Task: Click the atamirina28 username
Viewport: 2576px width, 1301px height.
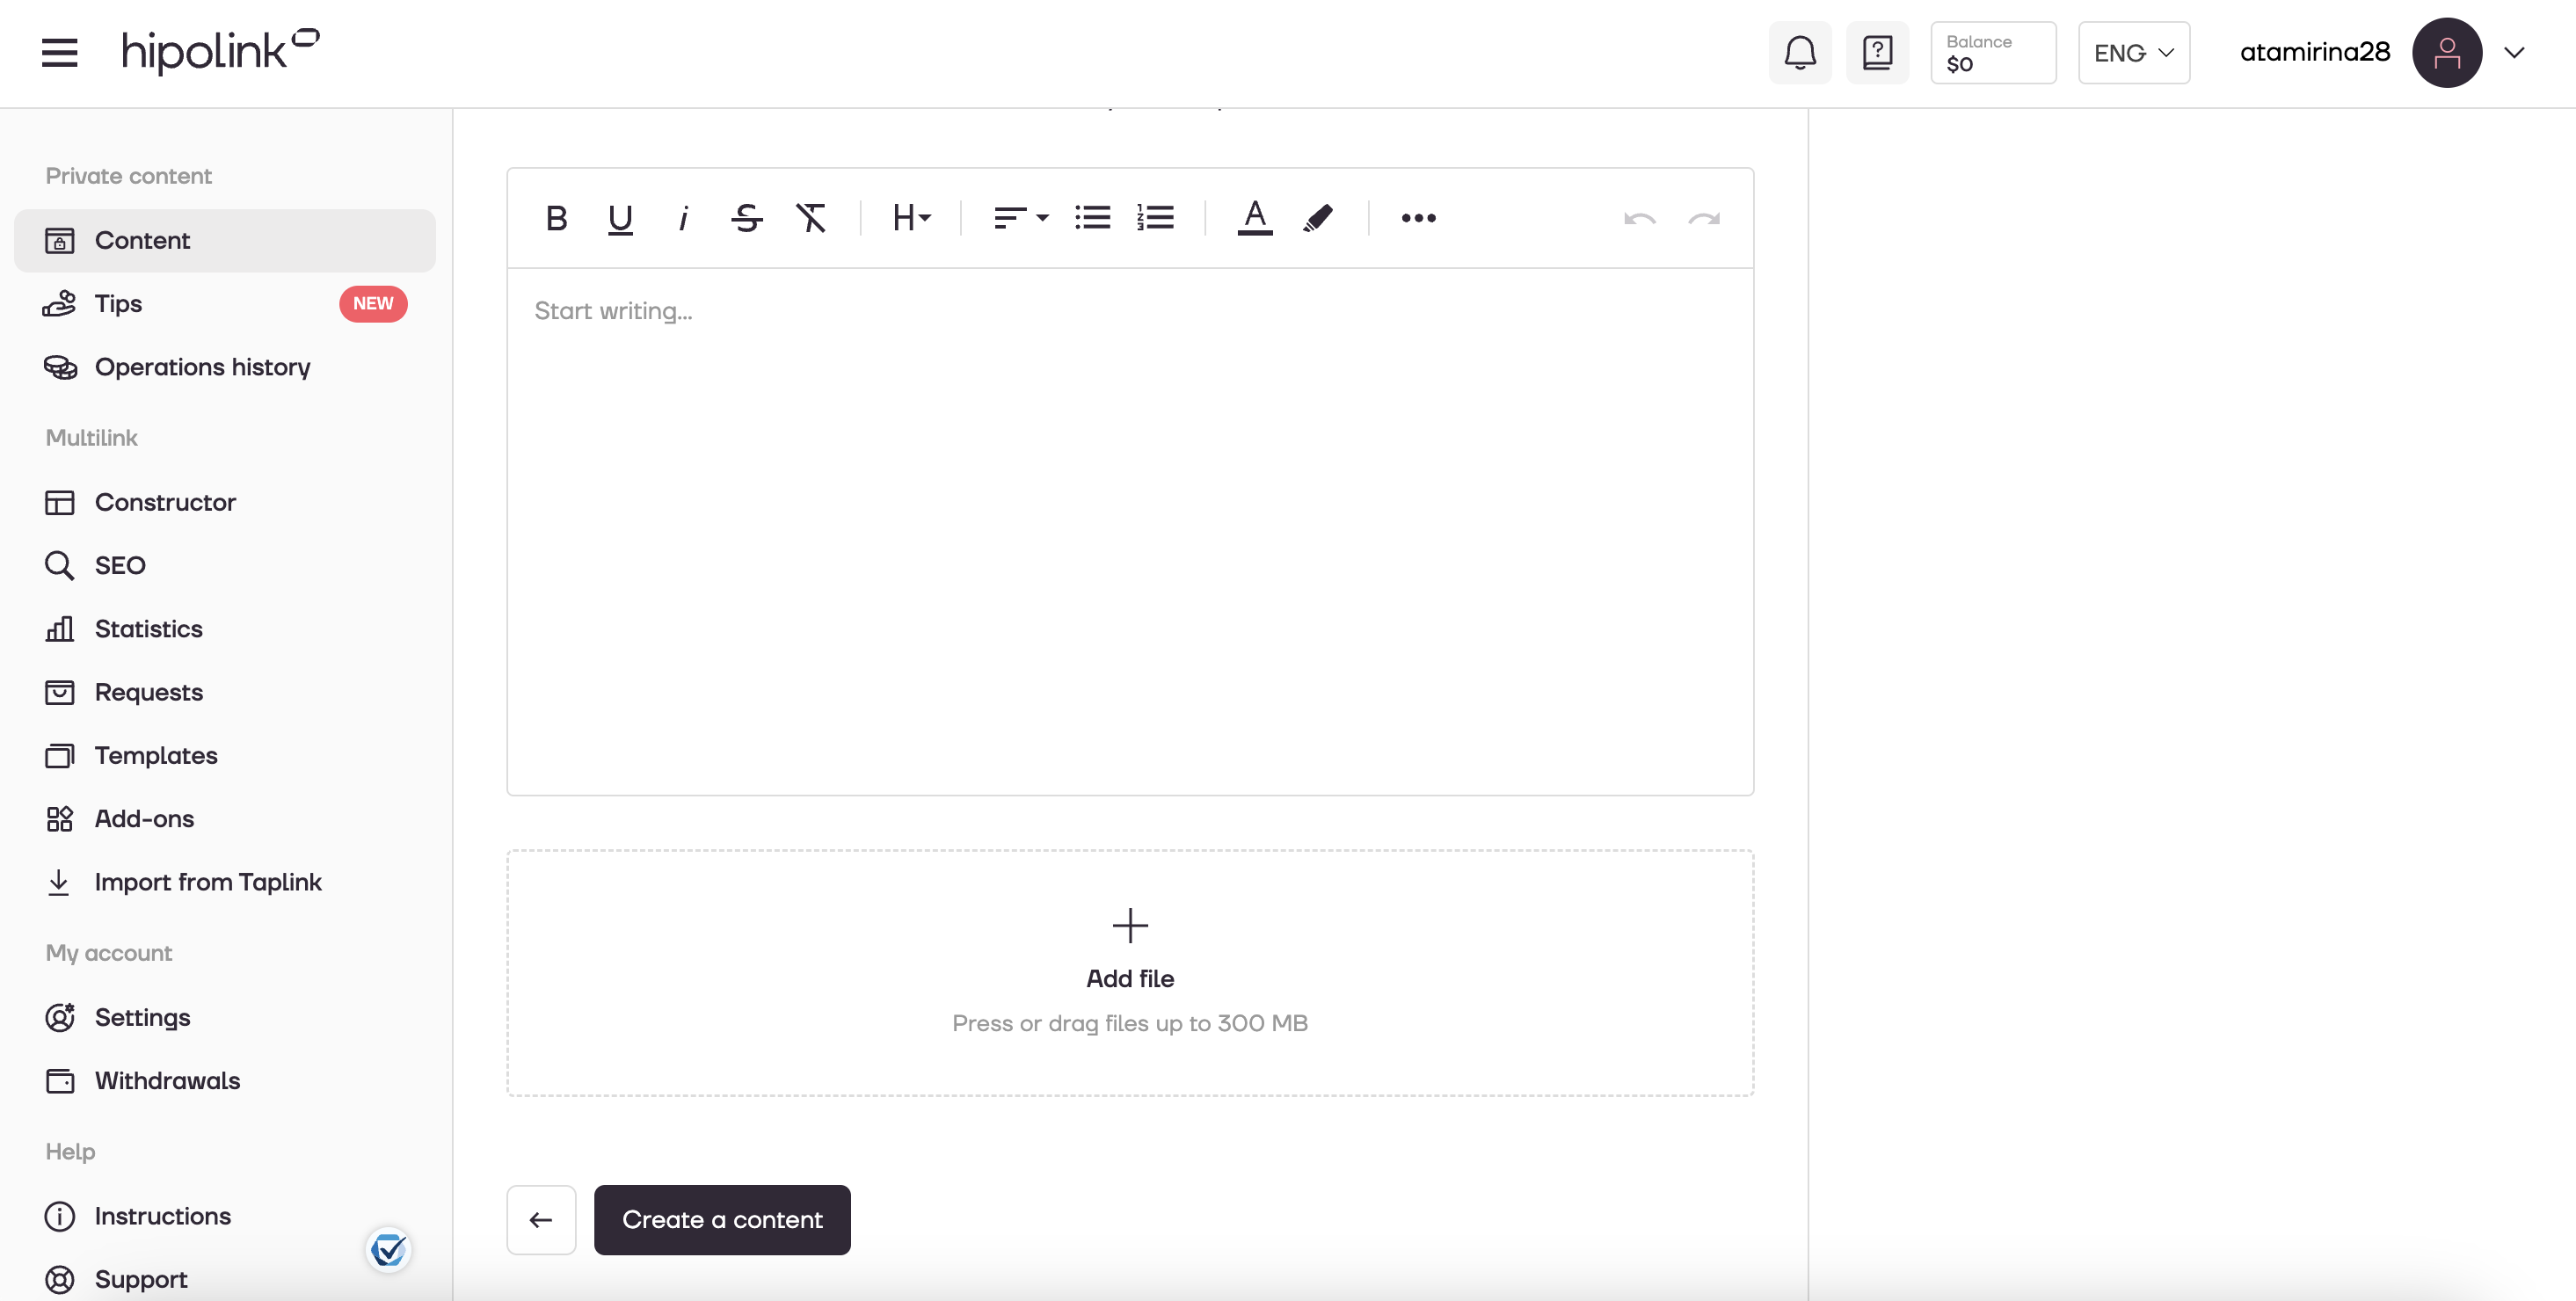Action: tap(2314, 52)
